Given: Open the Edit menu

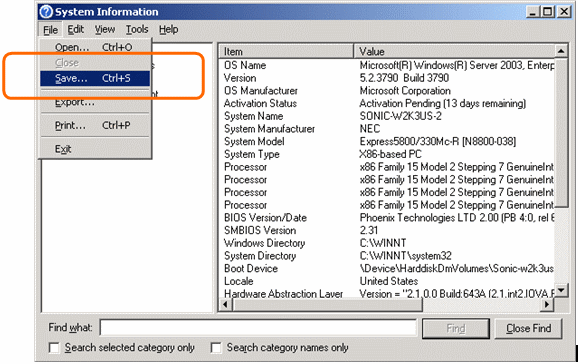Looking at the screenshot, I should pyautogui.click(x=76, y=30).
